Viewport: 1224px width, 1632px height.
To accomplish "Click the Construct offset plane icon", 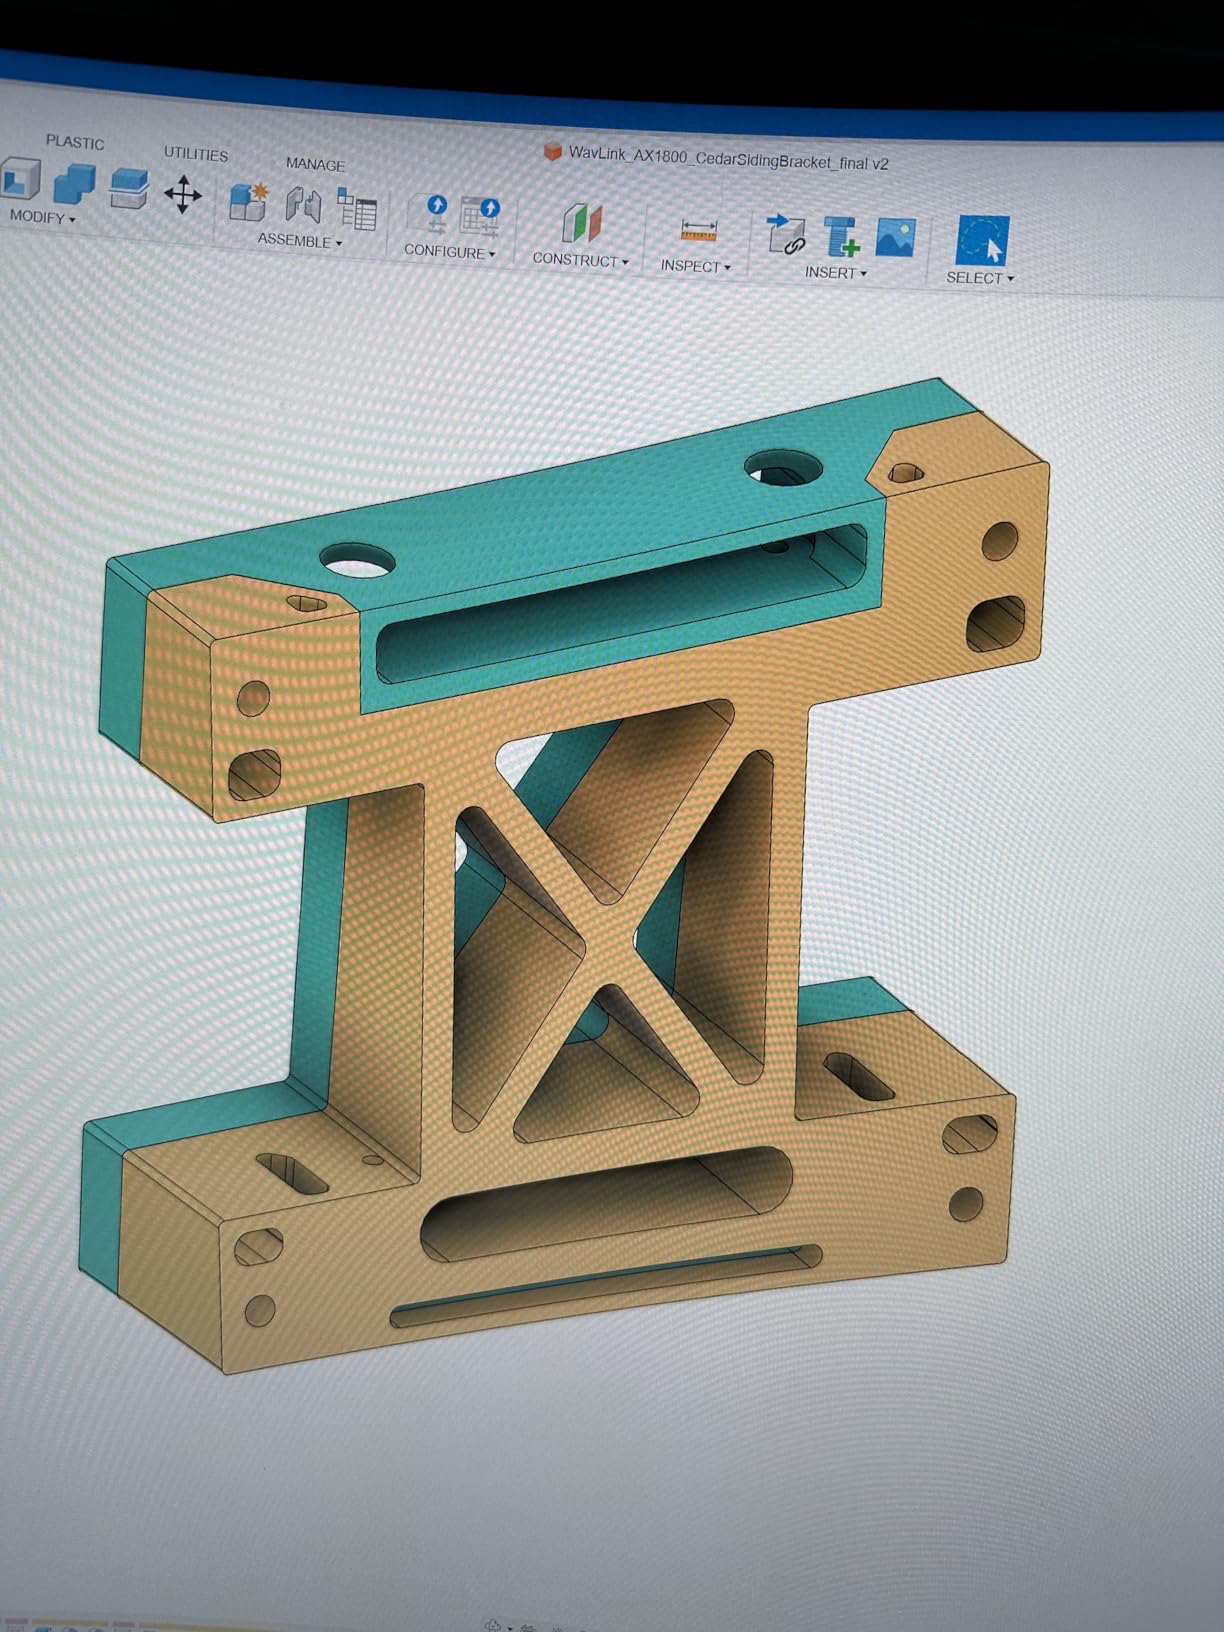I will coord(581,223).
